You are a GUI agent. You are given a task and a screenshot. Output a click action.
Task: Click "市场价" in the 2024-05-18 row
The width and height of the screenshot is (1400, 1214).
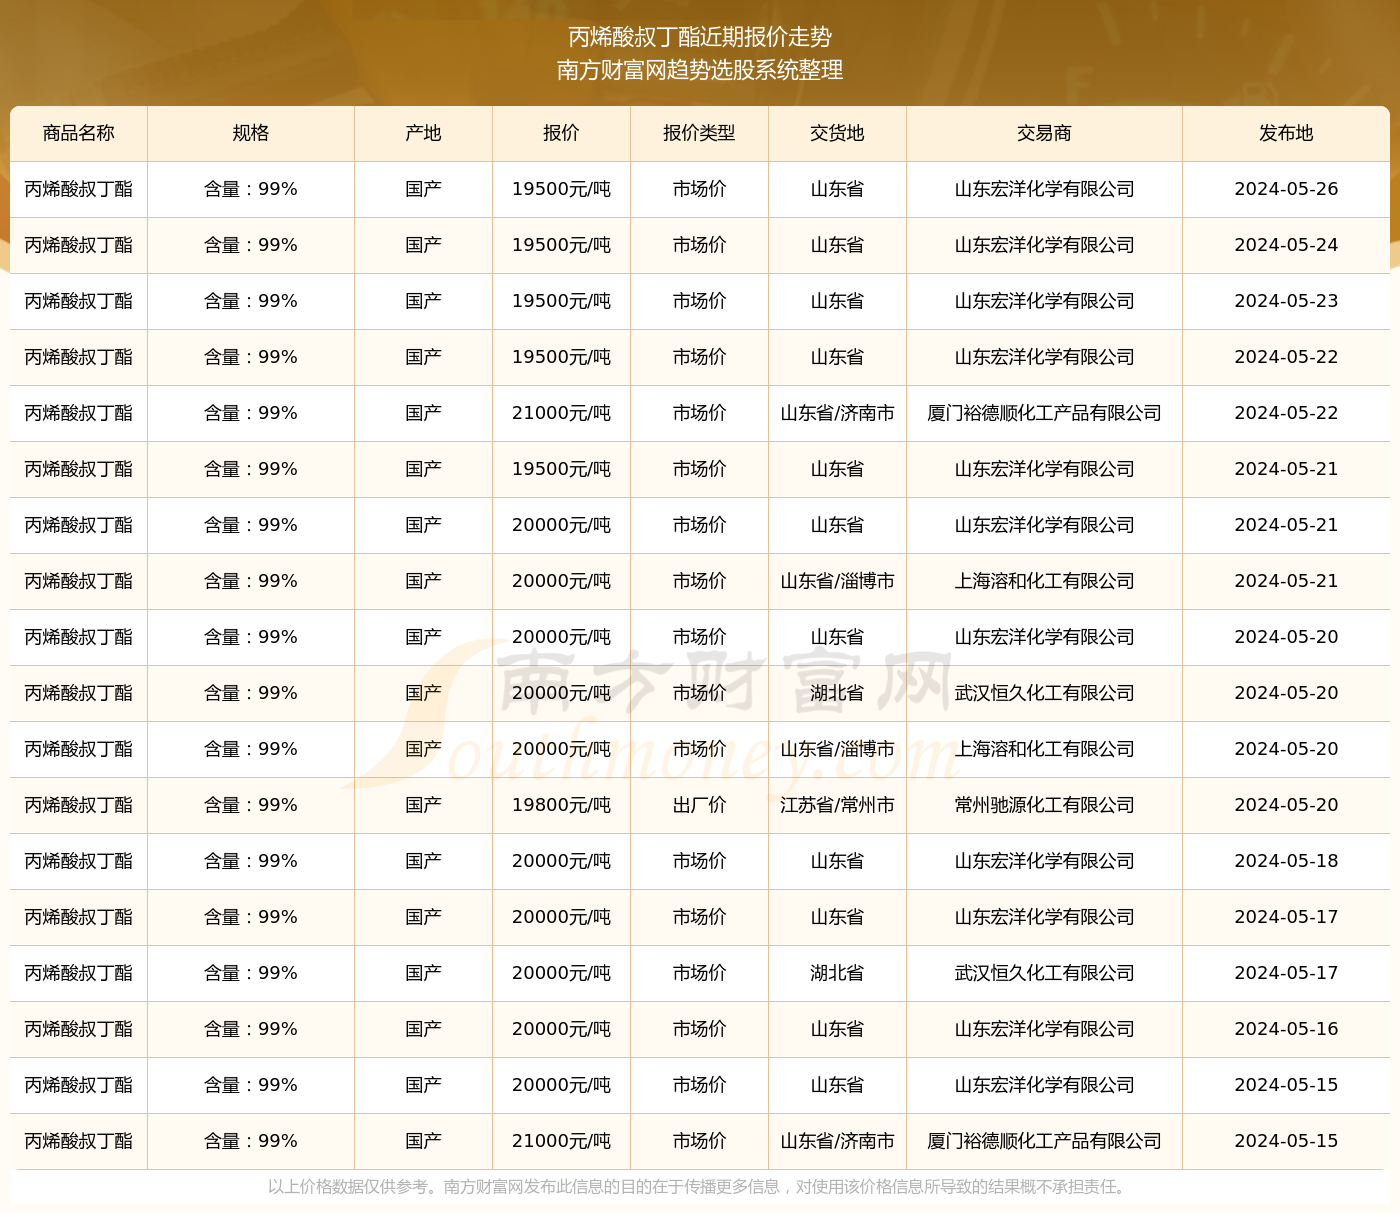699,861
